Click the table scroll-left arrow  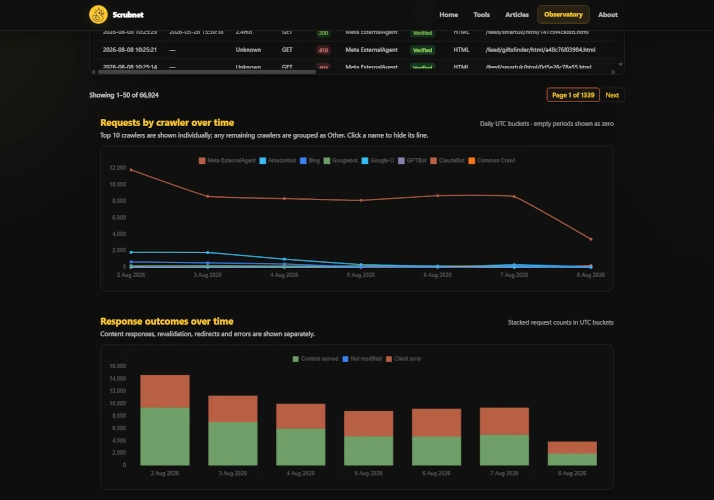tap(93, 72)
